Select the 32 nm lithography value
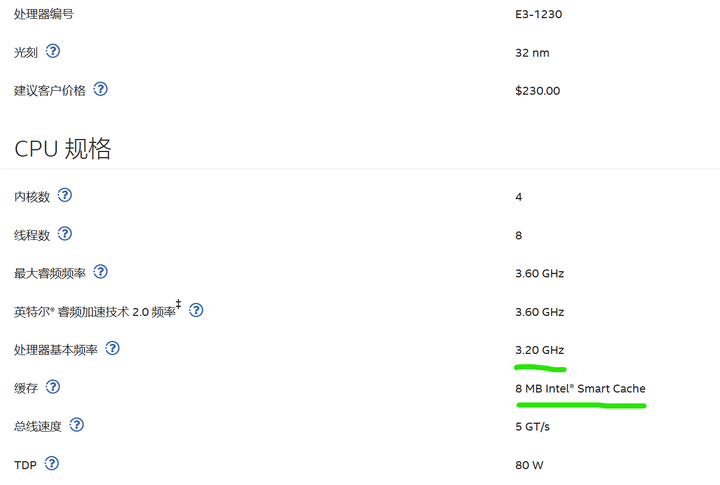Viewport: 720px width, 485px height. point(532,52)
